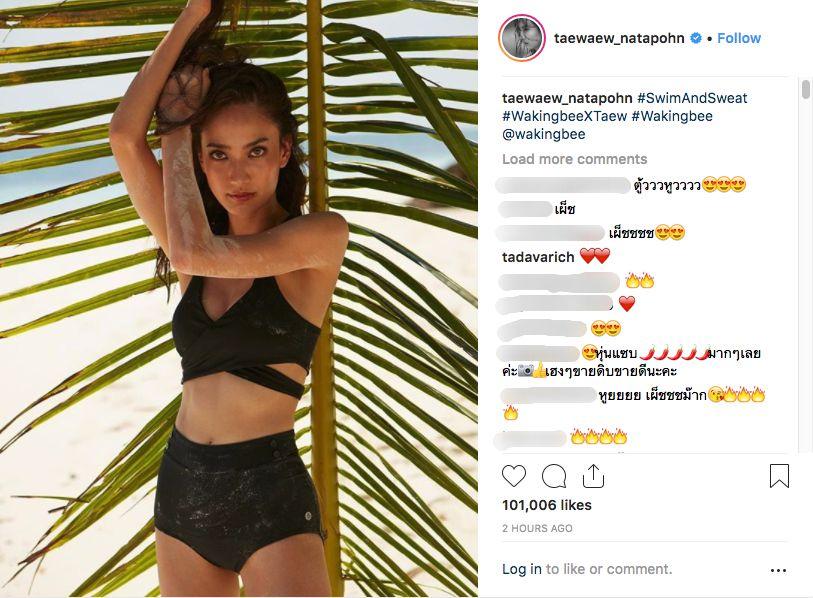Viewport: 813px width, 598px height.
Task: Open the comment bubble icon
Action: [x=554, y=476]
